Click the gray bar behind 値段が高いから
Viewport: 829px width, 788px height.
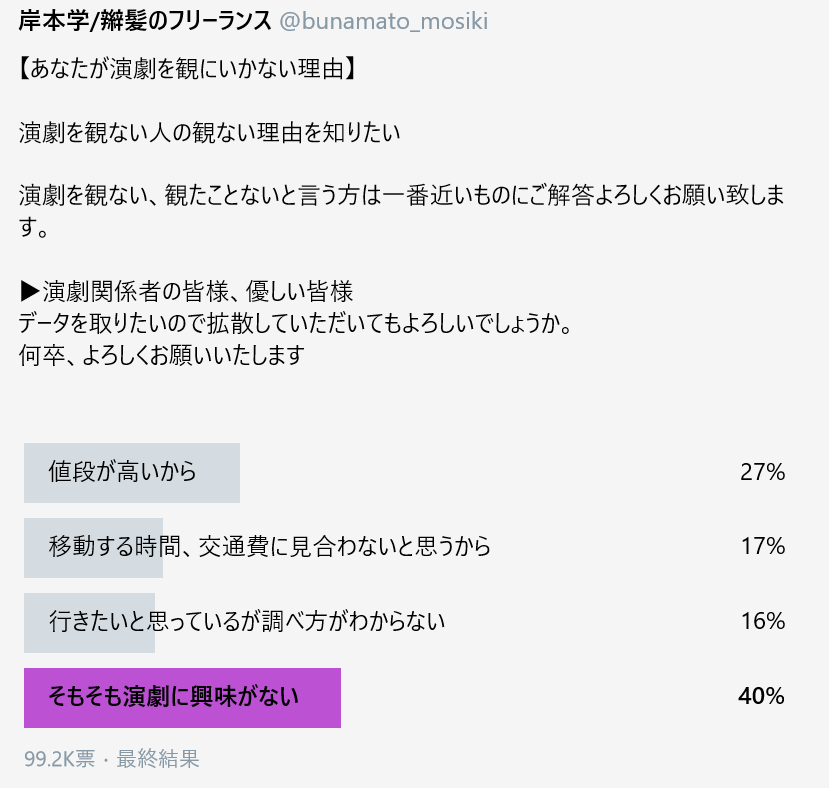click(x=132, y=473)
